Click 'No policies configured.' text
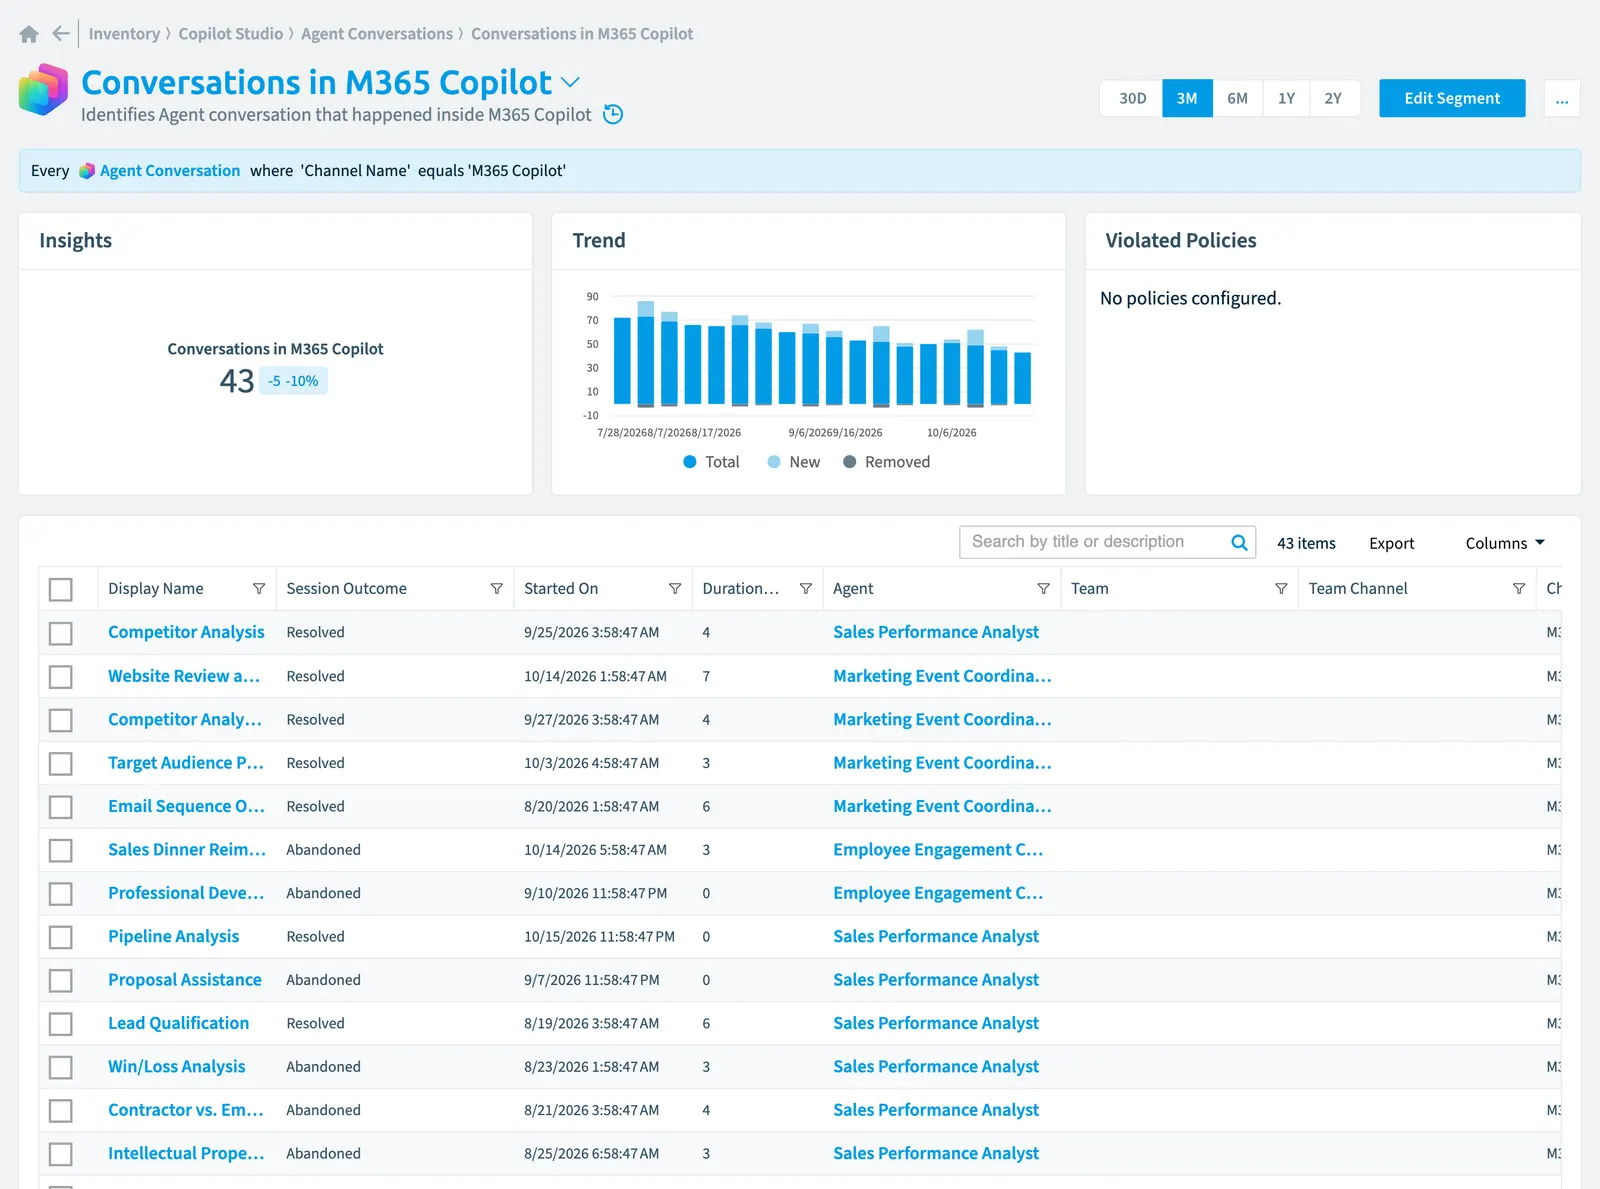This screenshot has height=1189, width=1600. 1190,298
